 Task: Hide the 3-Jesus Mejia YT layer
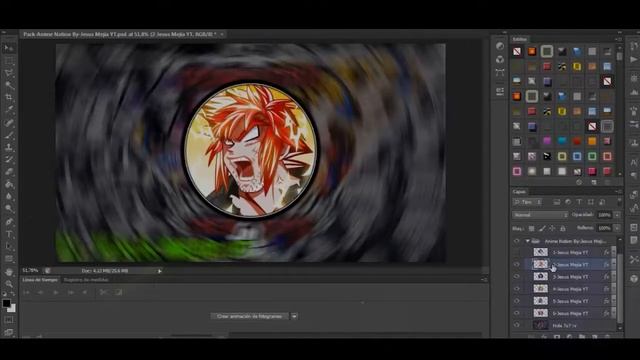tap(517, 277)
